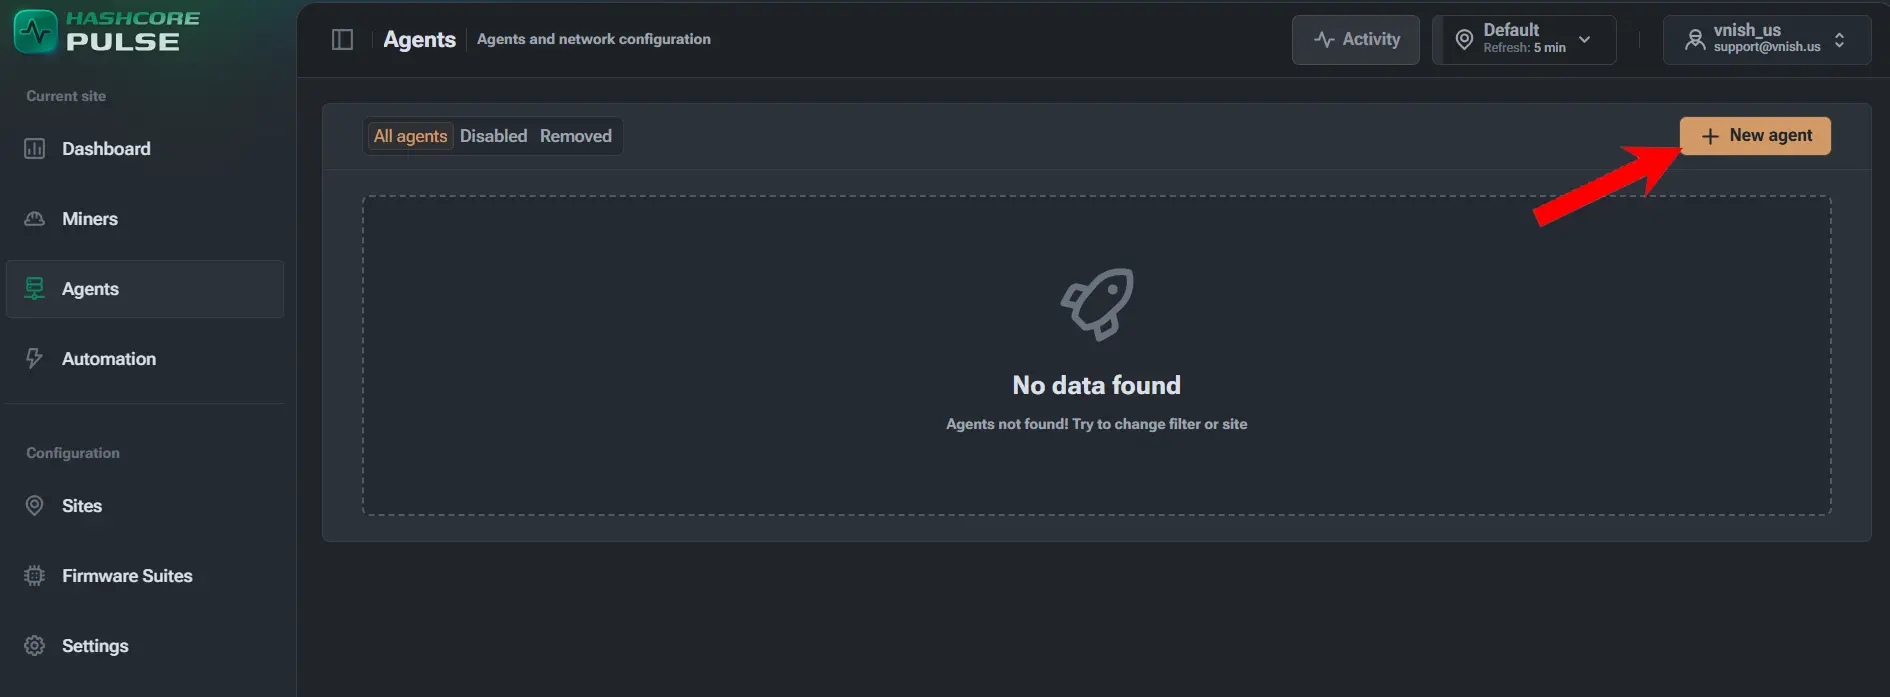Click the Dashboard chart icon
Screen dimensions: 1890x697
coord(35,149)
